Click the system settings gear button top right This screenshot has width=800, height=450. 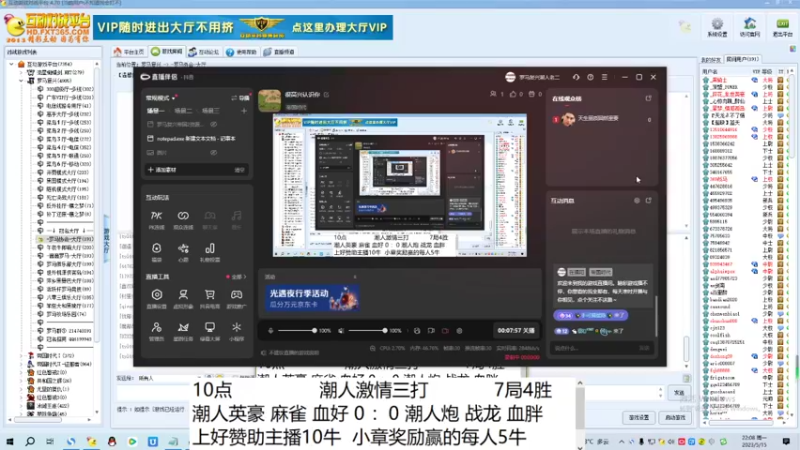coord(717,27)
